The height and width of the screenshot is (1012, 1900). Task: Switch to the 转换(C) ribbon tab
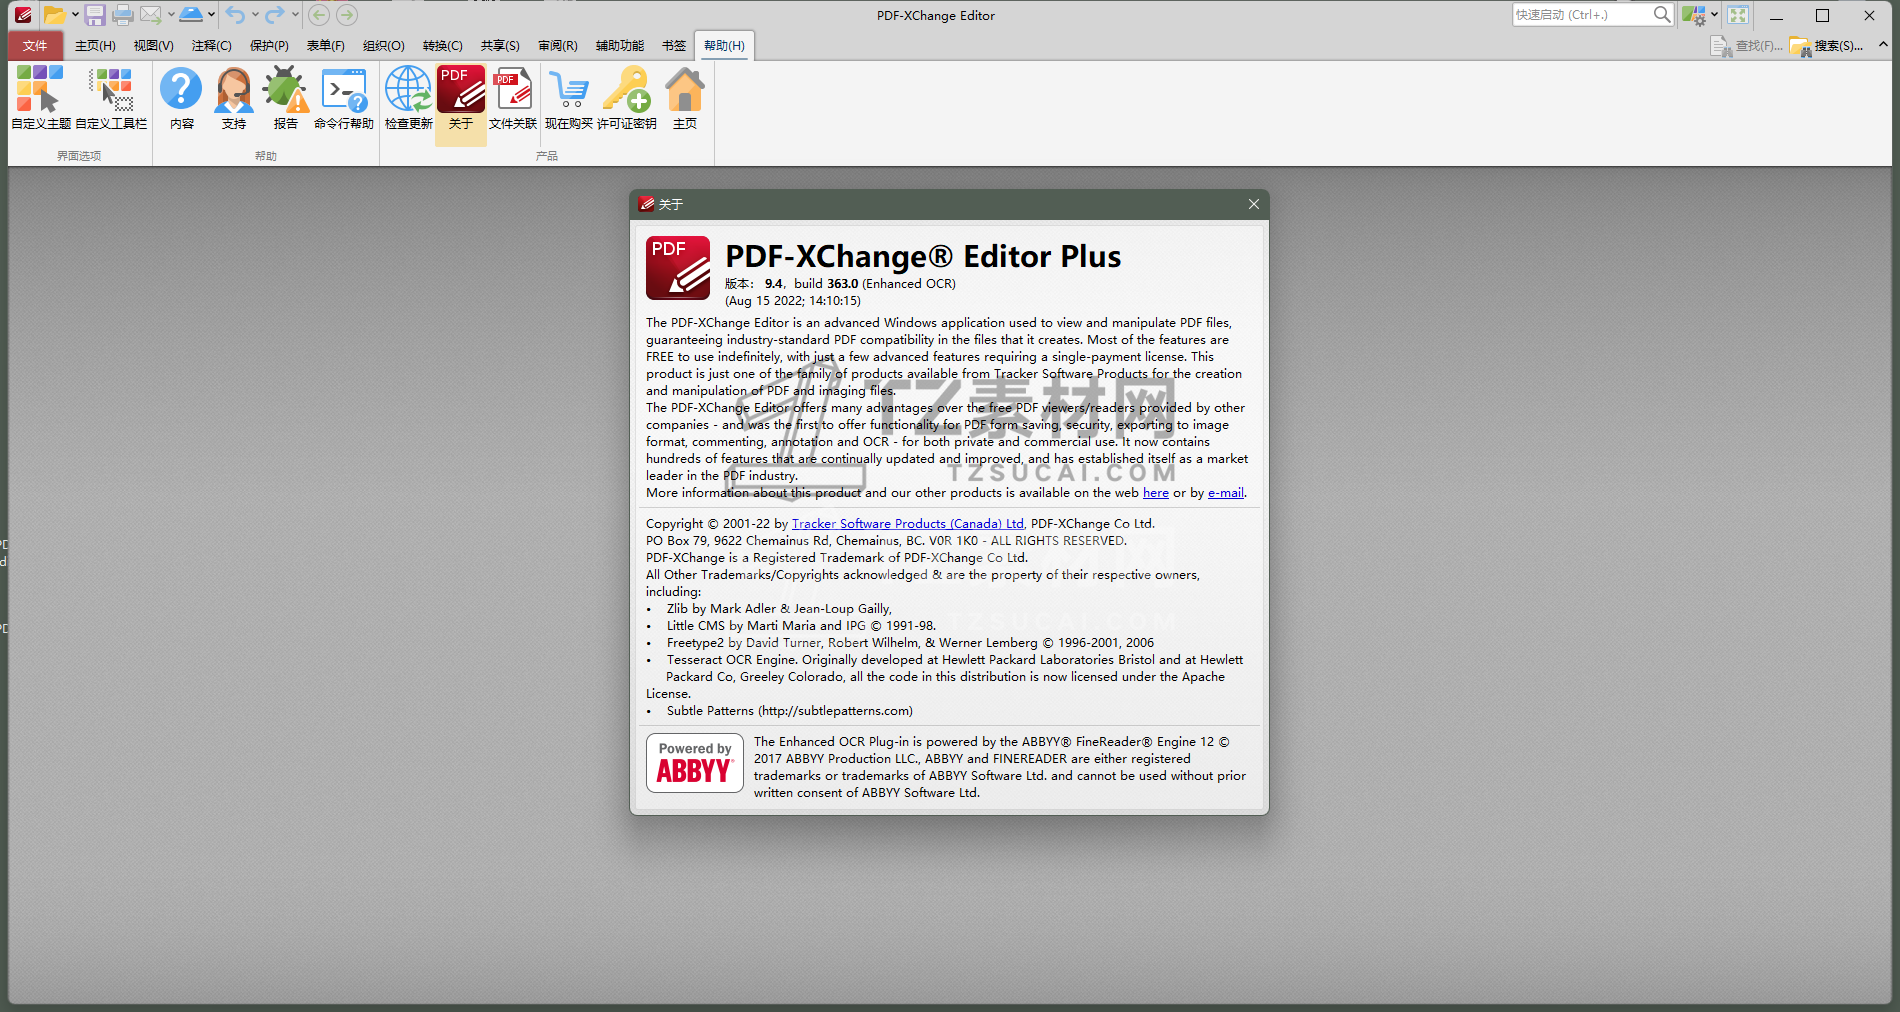[x=442, y=46]
